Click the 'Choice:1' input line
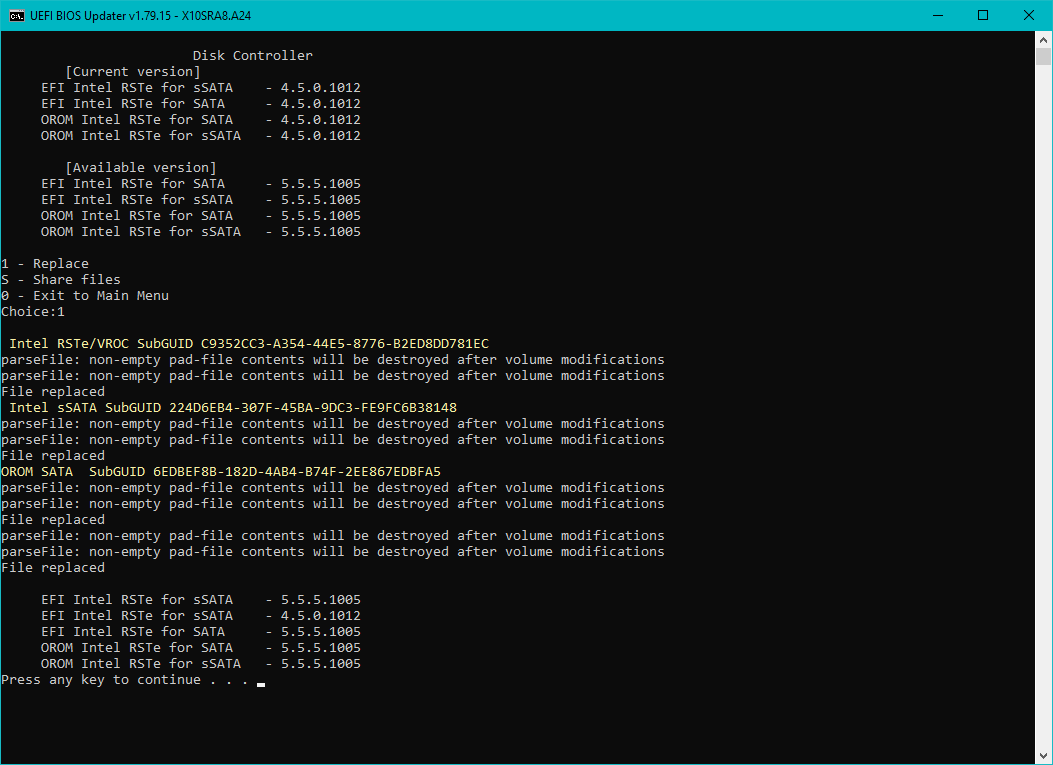The image size is (1053, 765). pyautogui.click(x=33, y=312)
